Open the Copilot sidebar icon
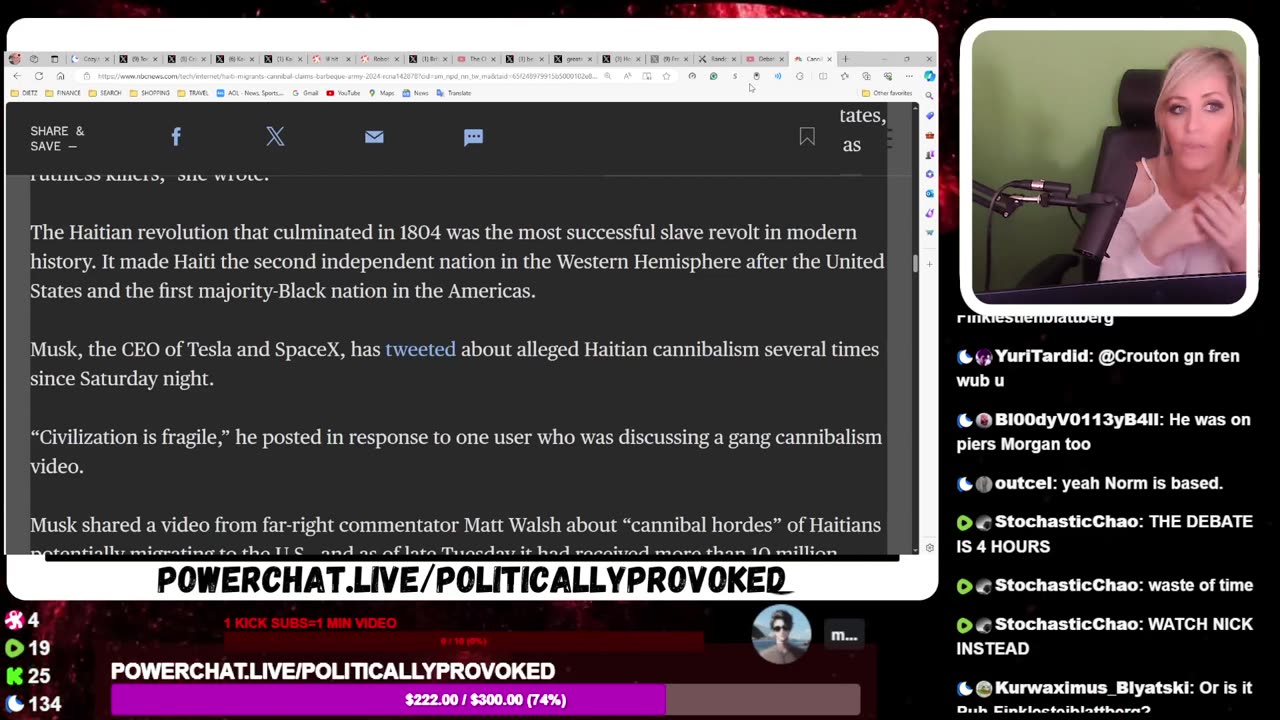This screenshot has height=720, width=1280. point(929,76)
